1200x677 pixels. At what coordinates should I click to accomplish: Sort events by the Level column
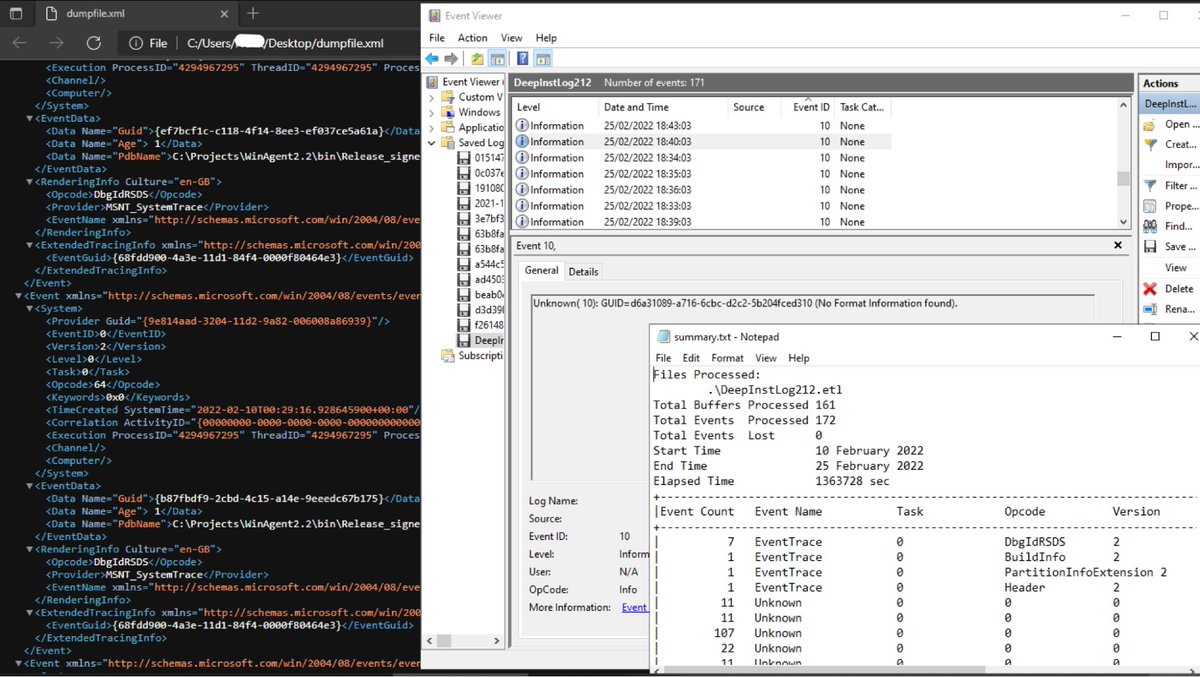(x=555, y=107)
